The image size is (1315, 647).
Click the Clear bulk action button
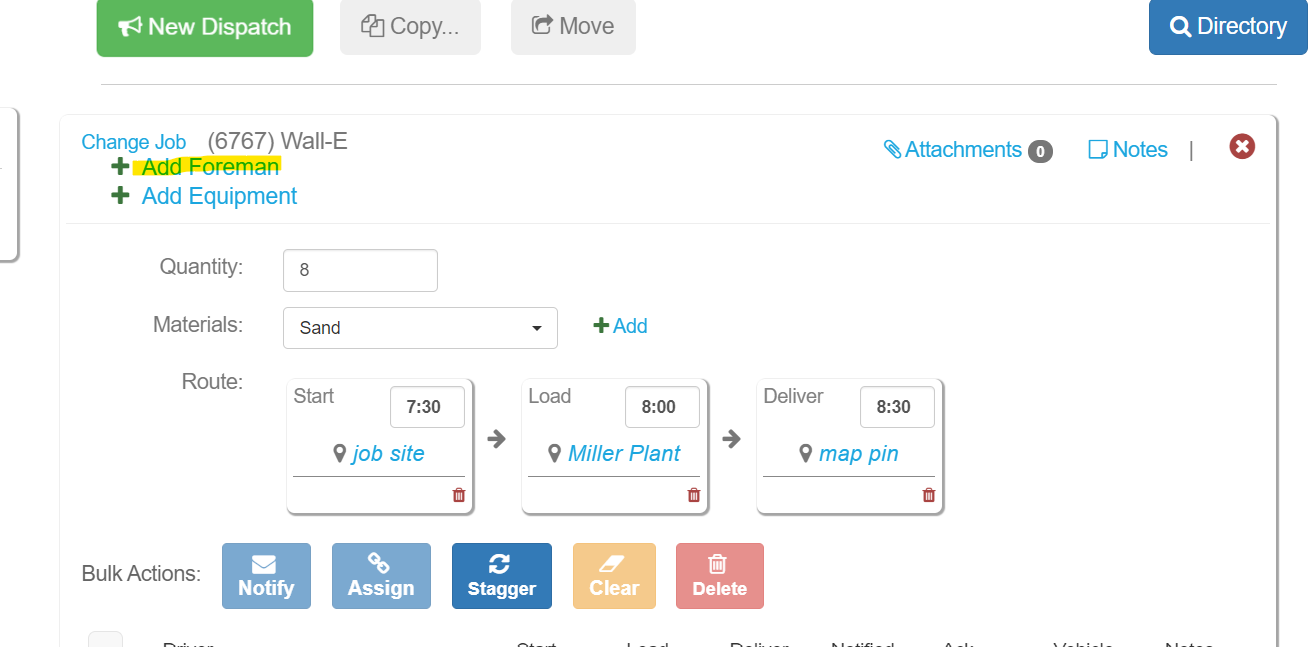tap(614, 576)
